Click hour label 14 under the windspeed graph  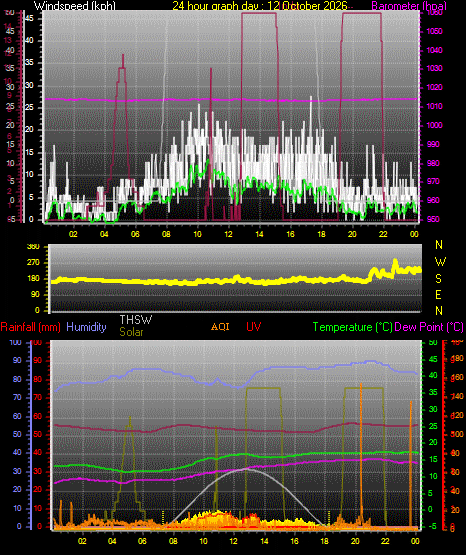pos(259,234)
